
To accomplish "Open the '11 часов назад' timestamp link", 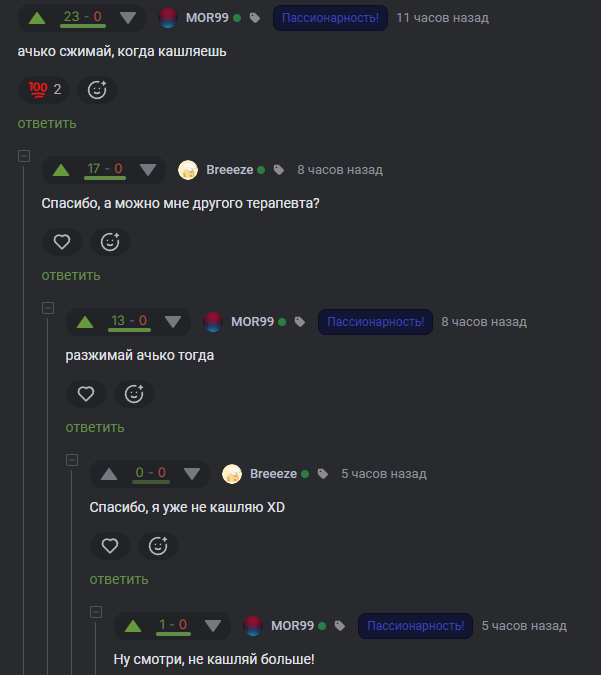I will 443,18.
